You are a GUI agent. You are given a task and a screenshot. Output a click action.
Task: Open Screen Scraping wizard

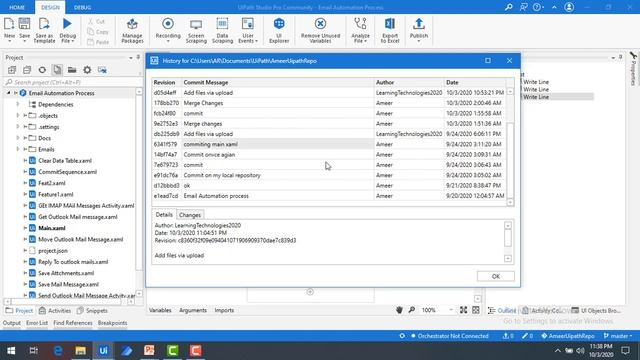(196, 30)
